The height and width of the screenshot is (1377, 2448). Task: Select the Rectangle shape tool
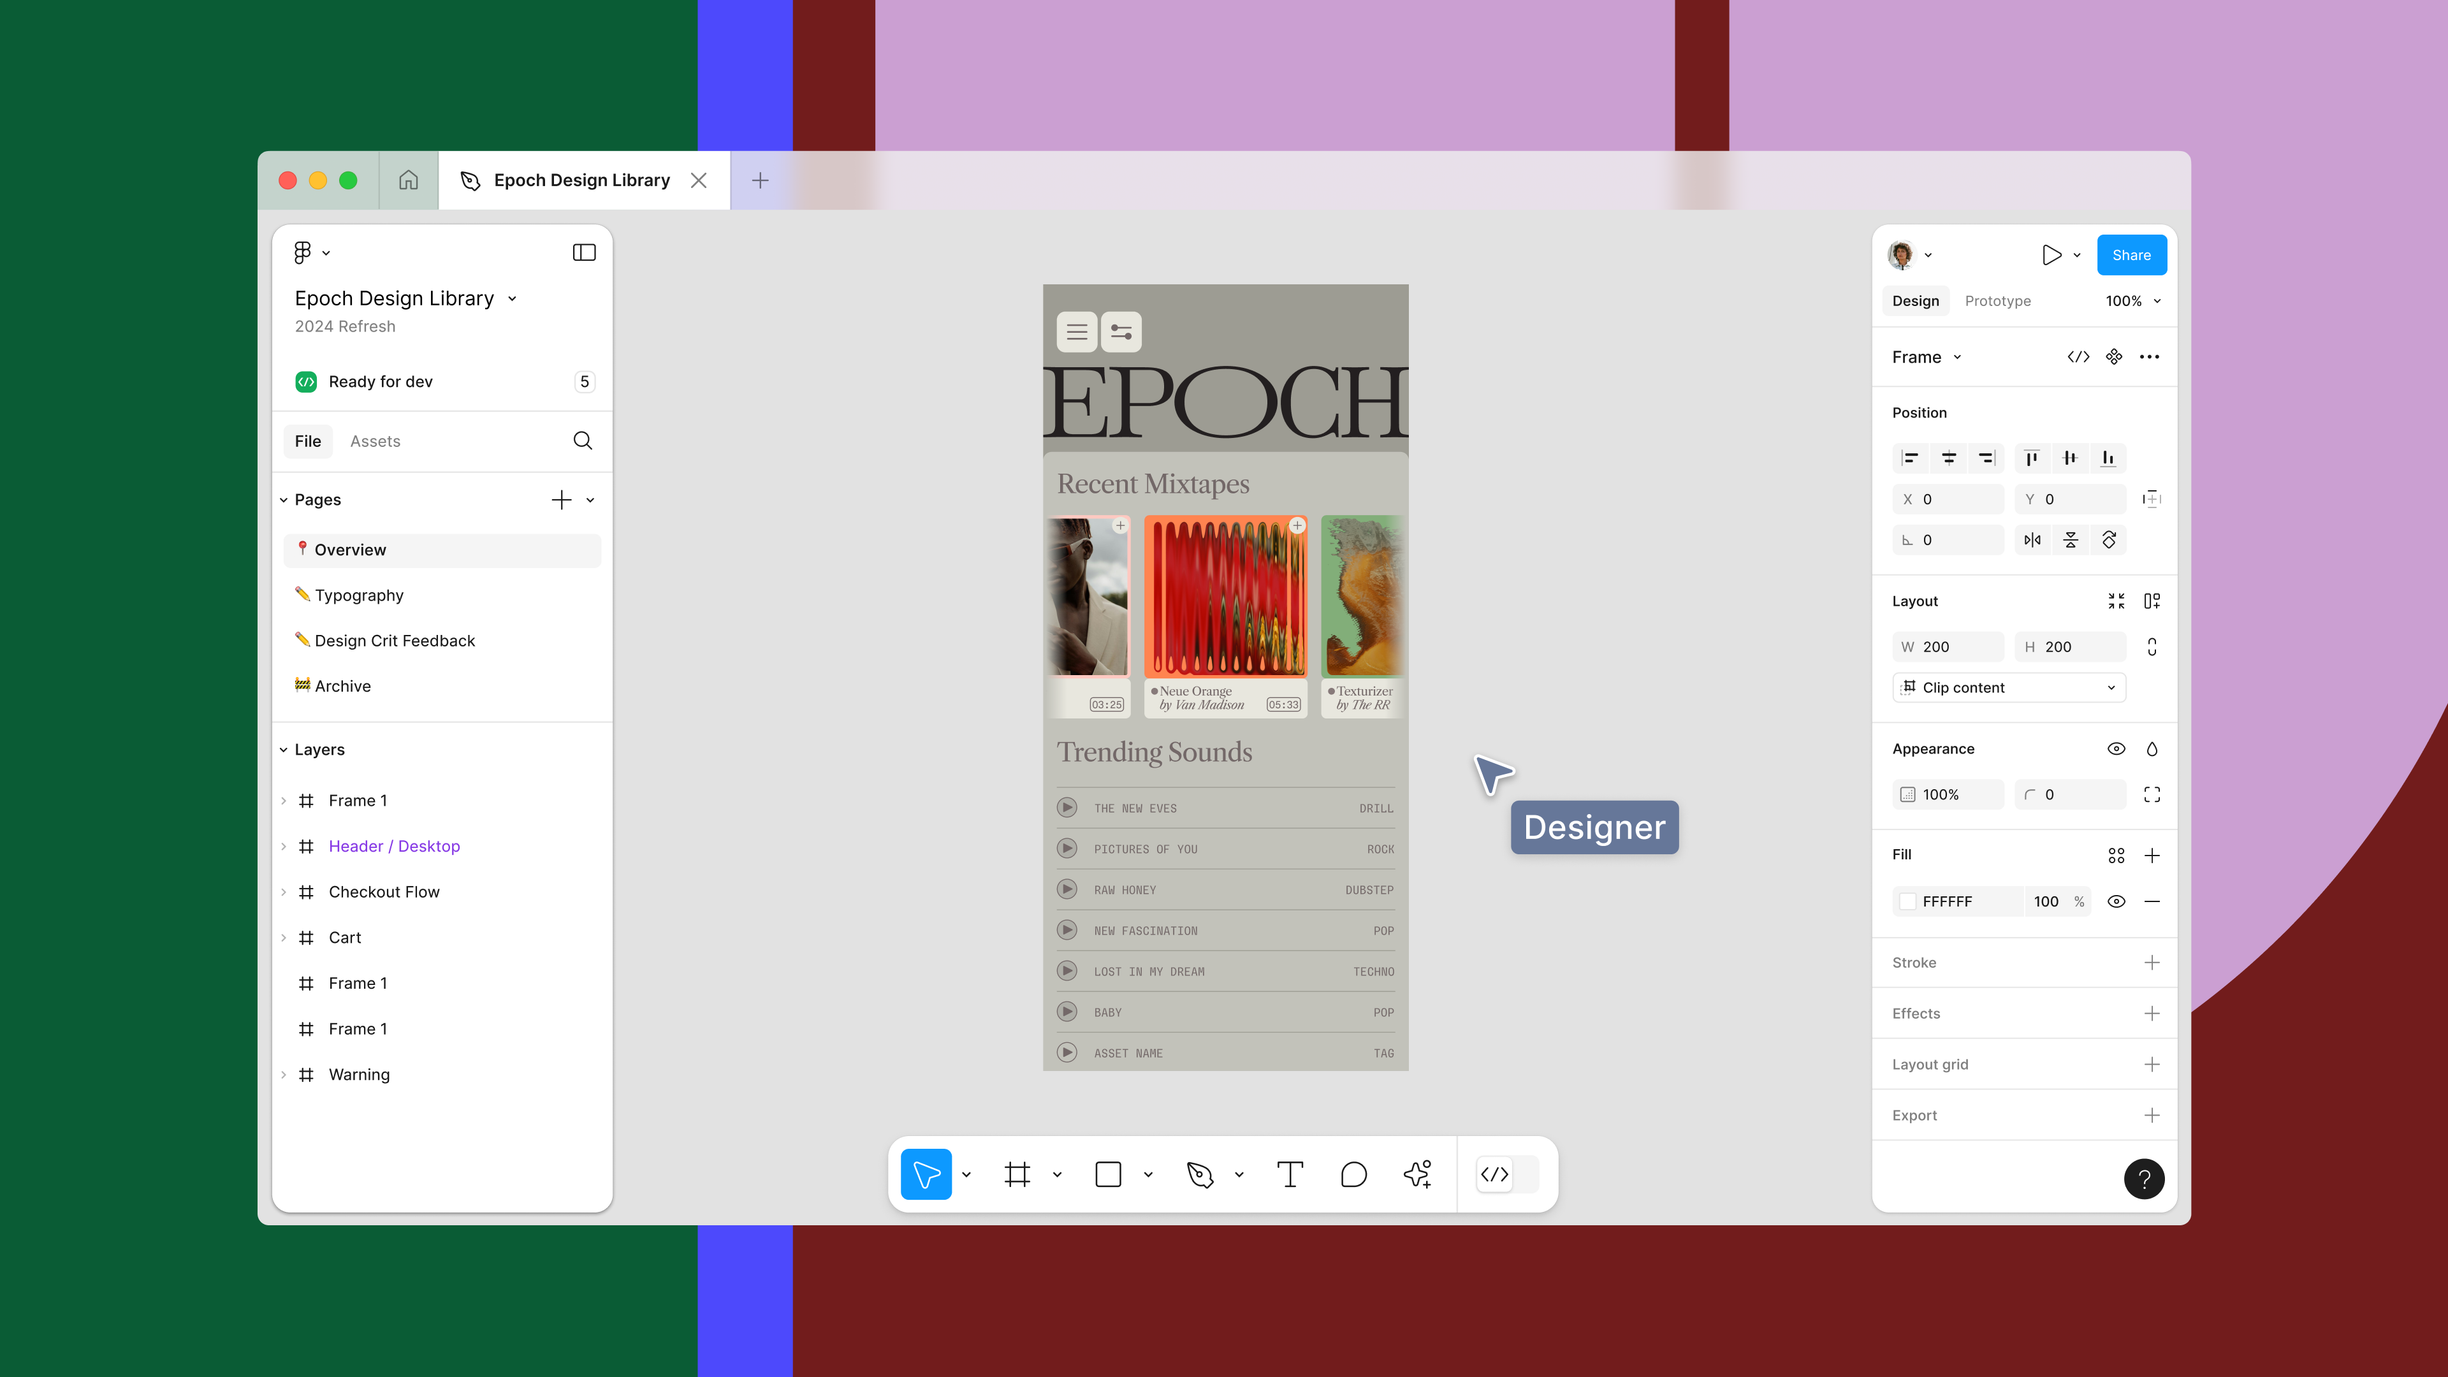(x=1108, y=1174)
